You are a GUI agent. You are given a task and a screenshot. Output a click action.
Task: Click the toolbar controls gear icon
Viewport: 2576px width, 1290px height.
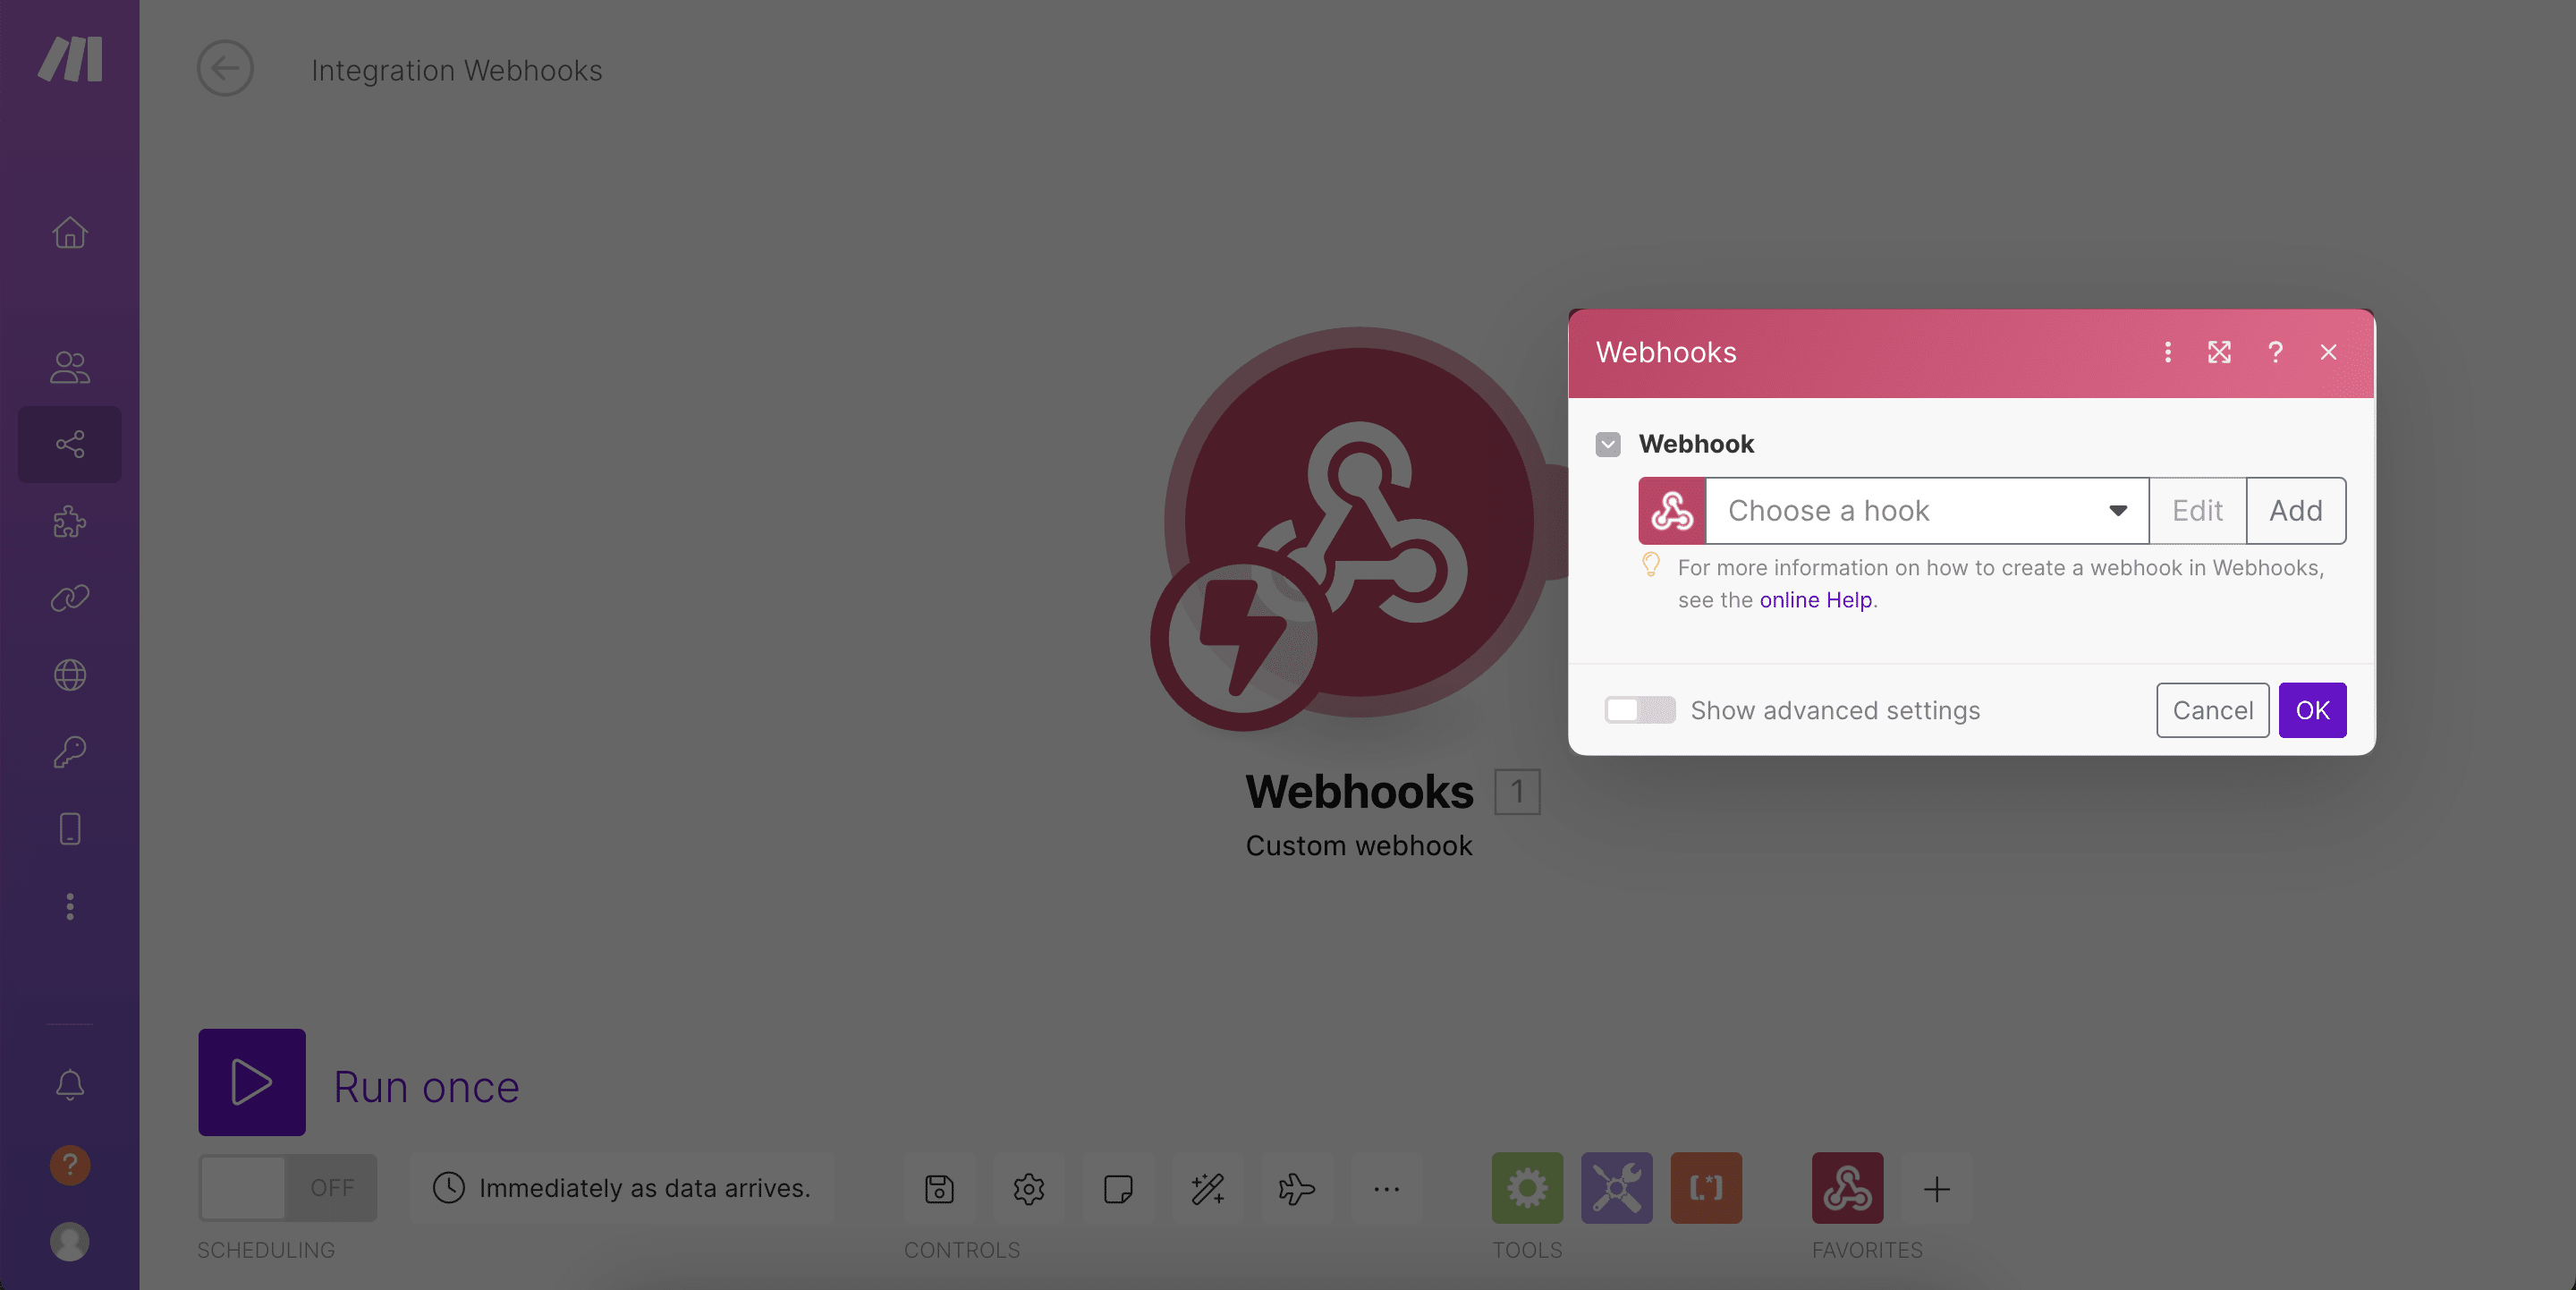pos(1028,1188)
